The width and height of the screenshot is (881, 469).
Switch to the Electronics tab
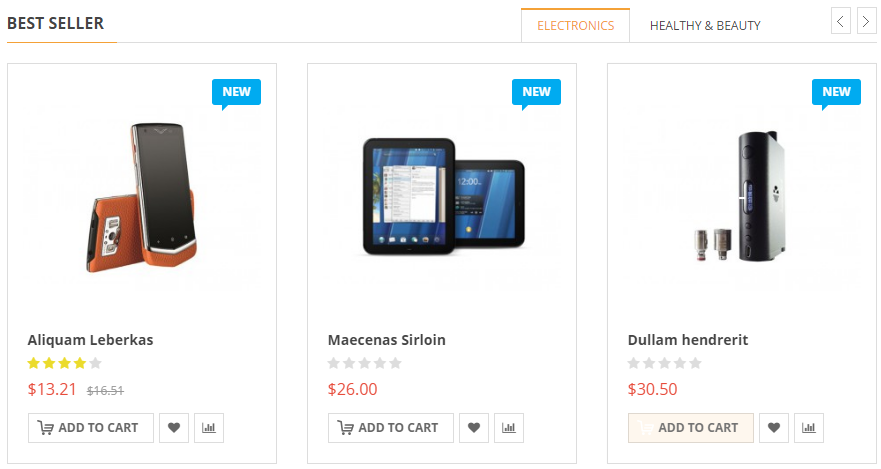[x=575, y=26]
